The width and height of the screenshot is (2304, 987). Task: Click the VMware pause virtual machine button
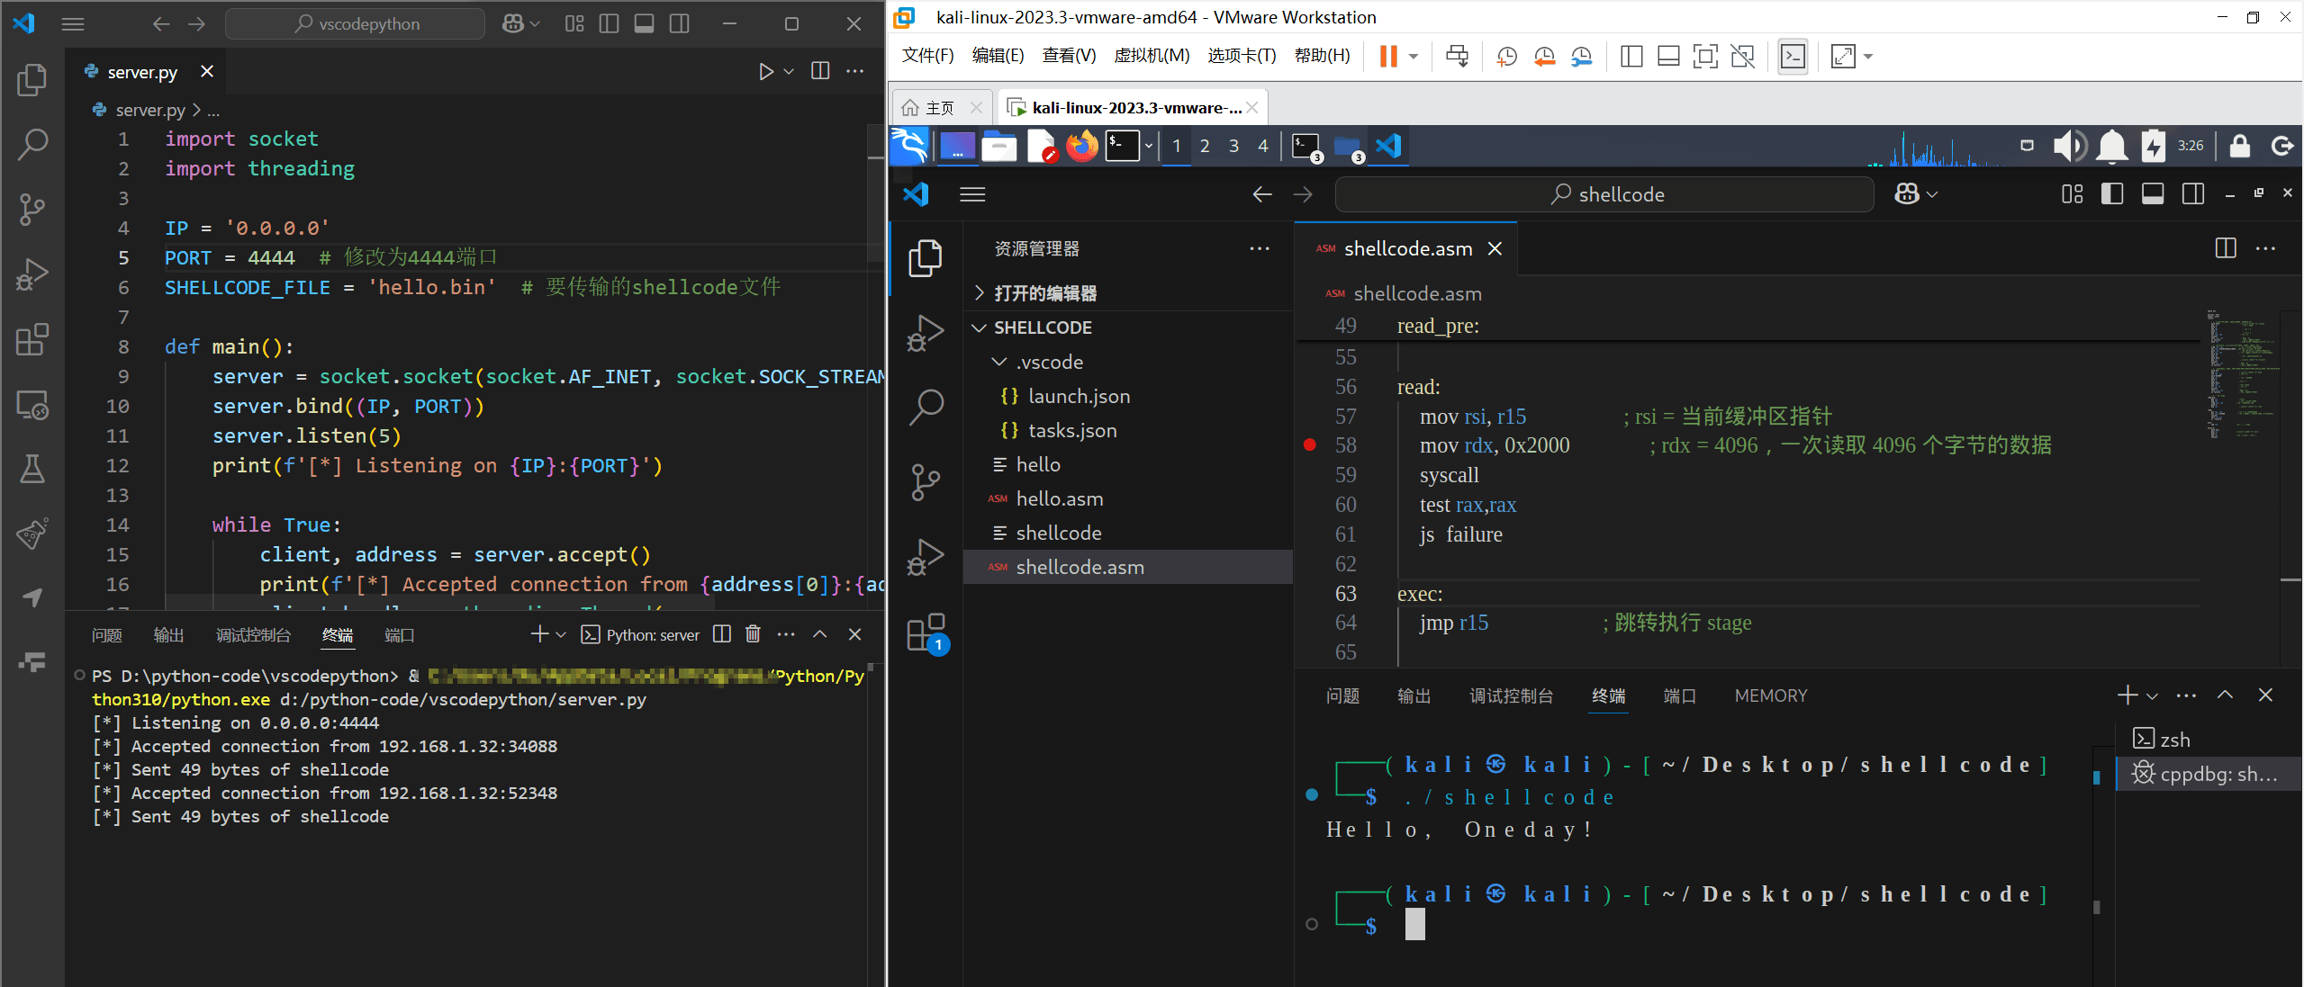click(x=1388, y=56)
